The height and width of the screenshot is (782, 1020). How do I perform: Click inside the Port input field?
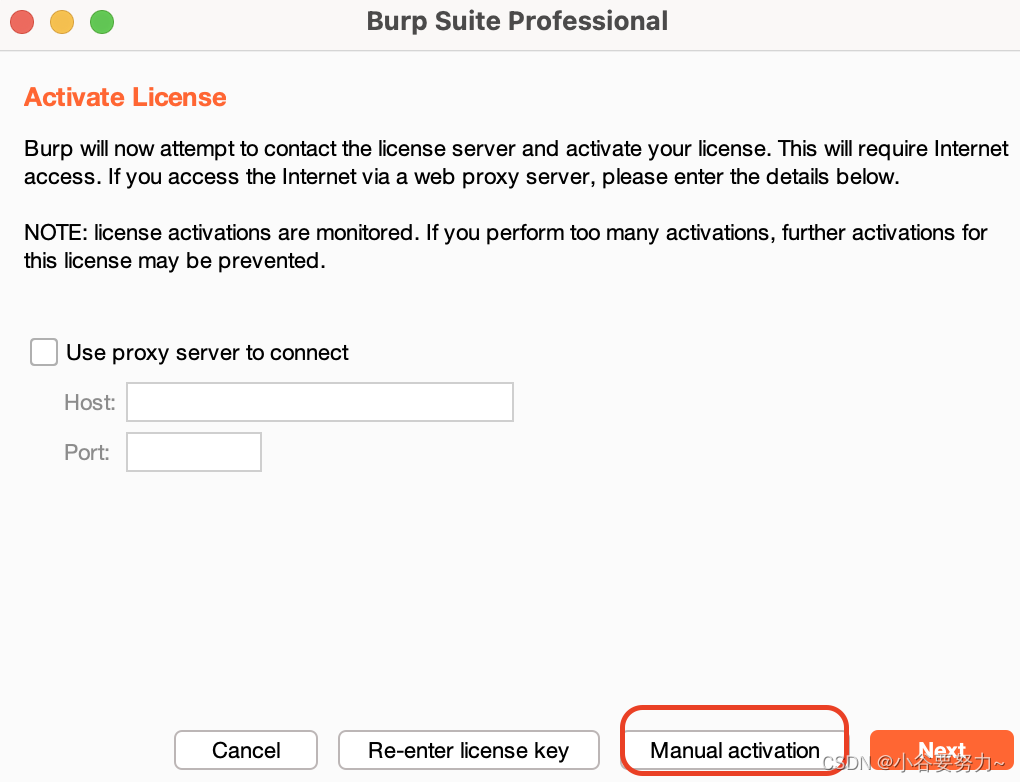193,452
